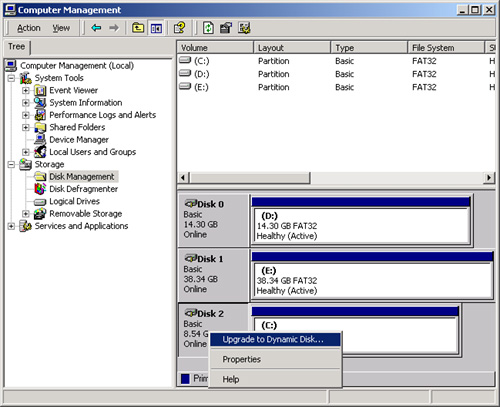The width and height of the screenshot is (500, 407).
Task: Click the Up one level folder icon
Action: 138,28
